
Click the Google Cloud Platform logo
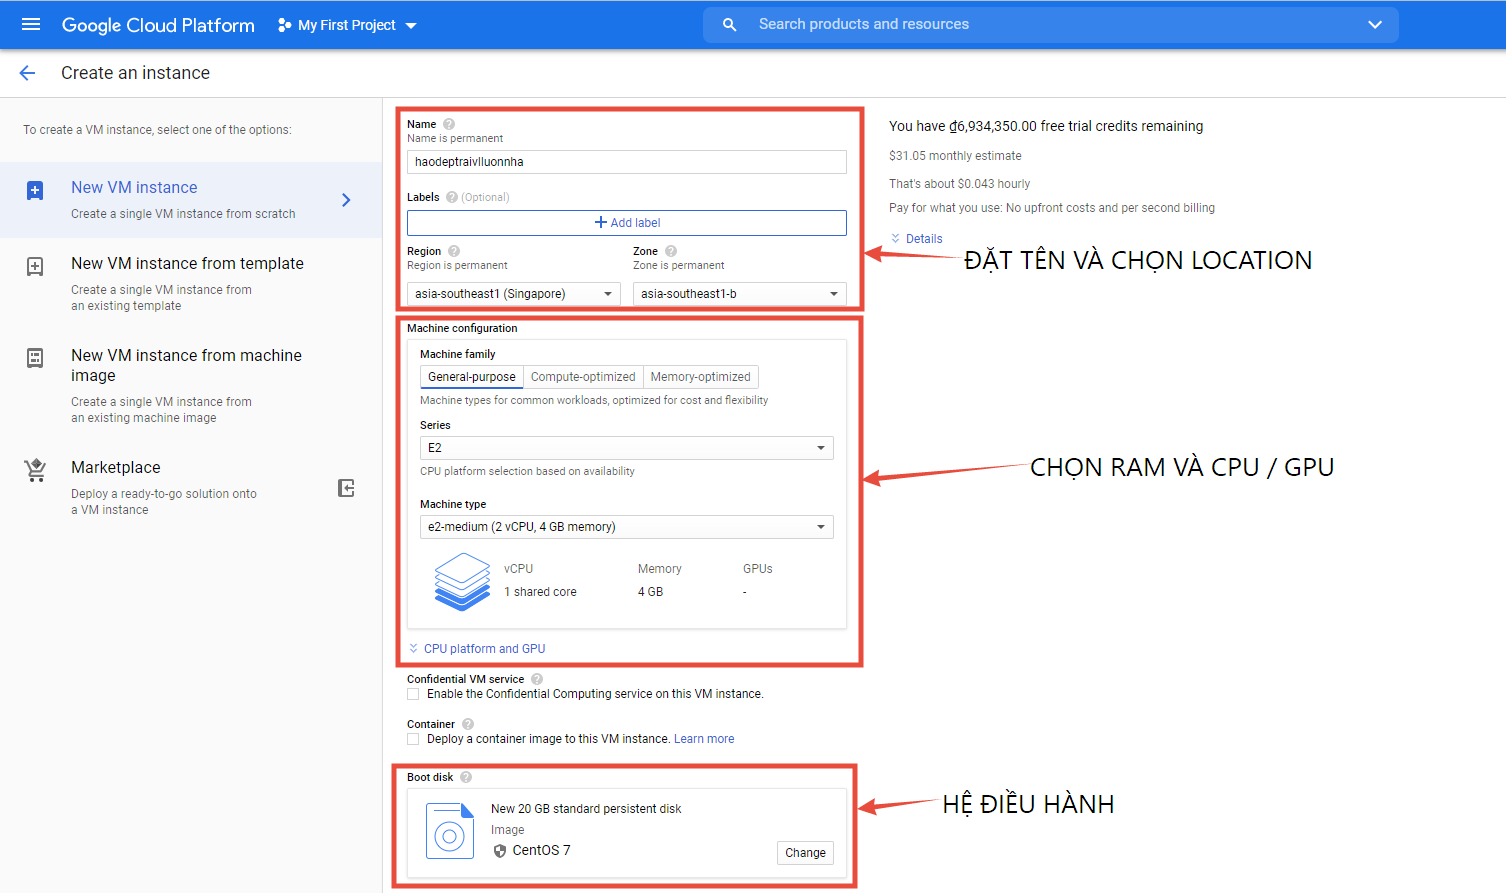click(x=158, y=25)
